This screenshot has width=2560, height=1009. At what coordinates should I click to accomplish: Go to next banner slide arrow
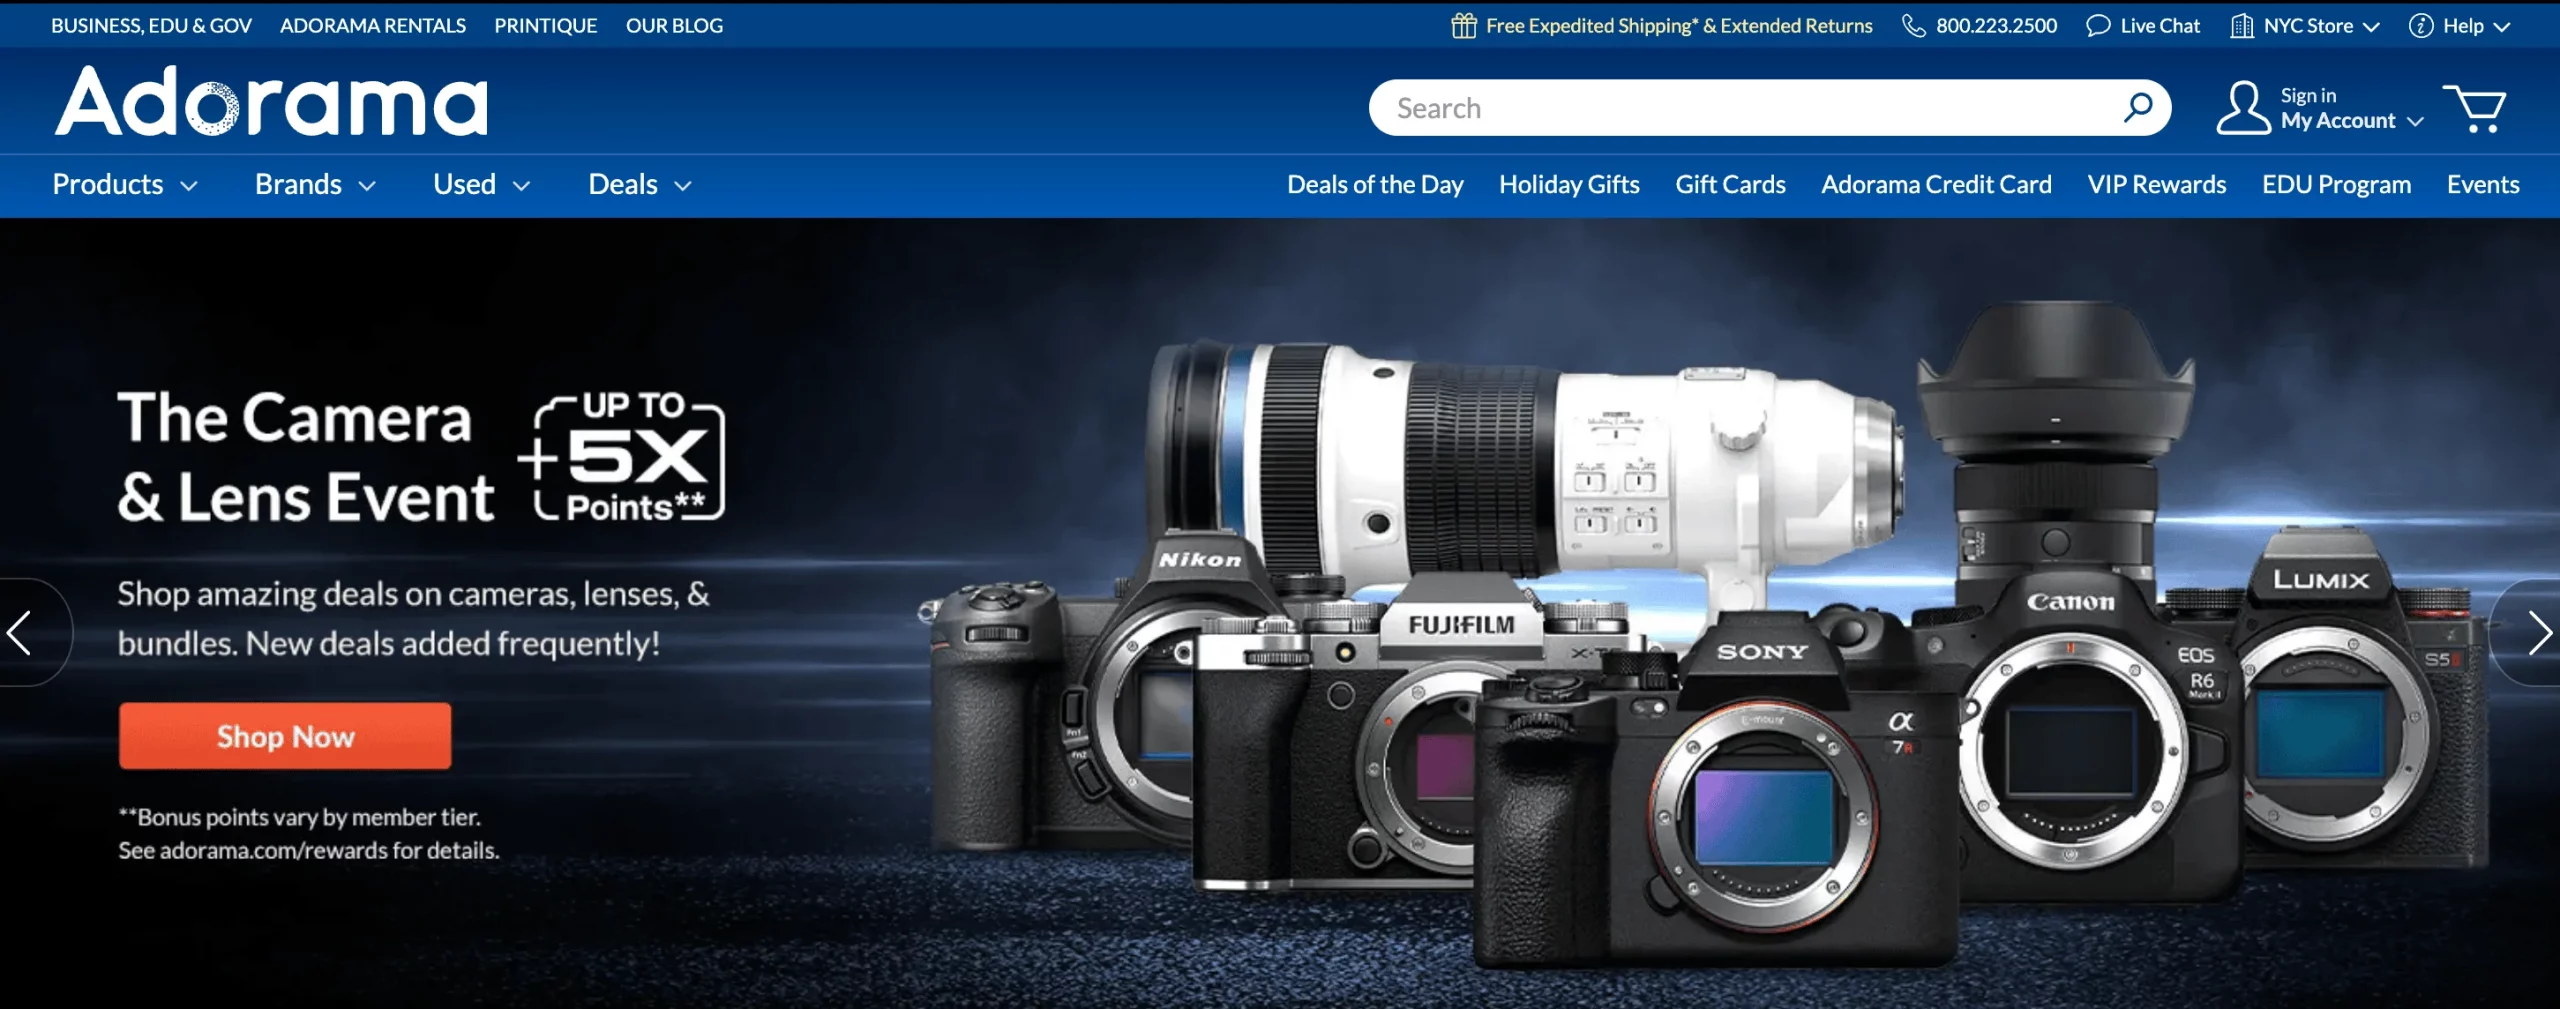2539,632
